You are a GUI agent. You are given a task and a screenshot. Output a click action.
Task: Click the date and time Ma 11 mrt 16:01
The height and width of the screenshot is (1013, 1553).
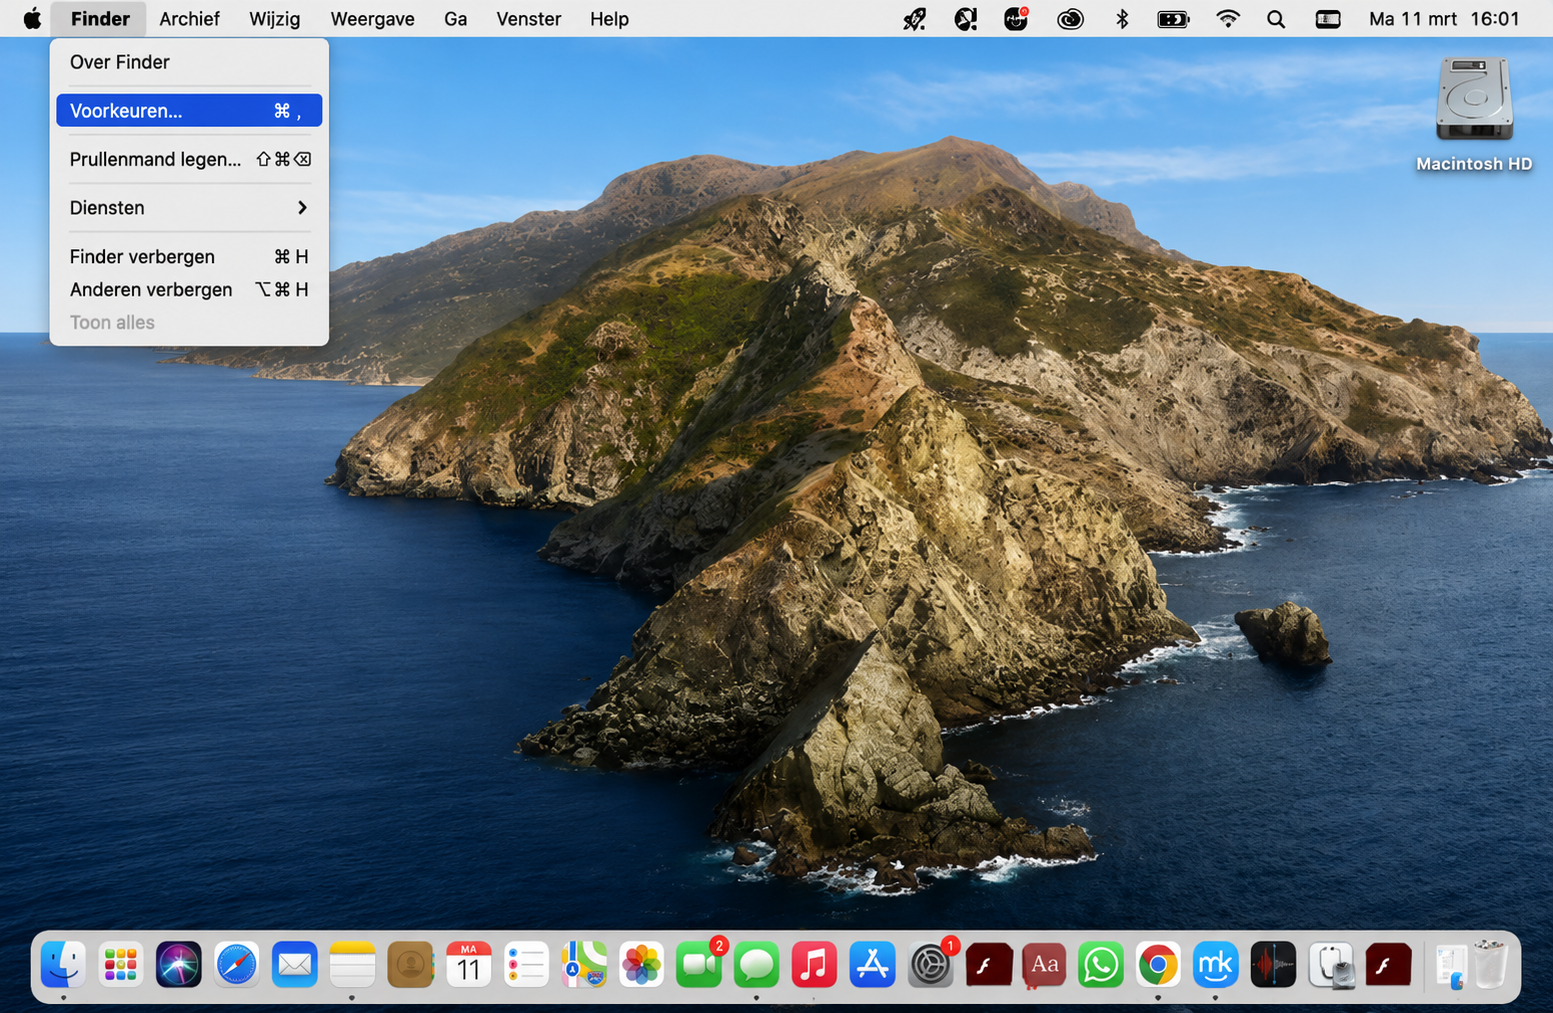pos(1444,19)
